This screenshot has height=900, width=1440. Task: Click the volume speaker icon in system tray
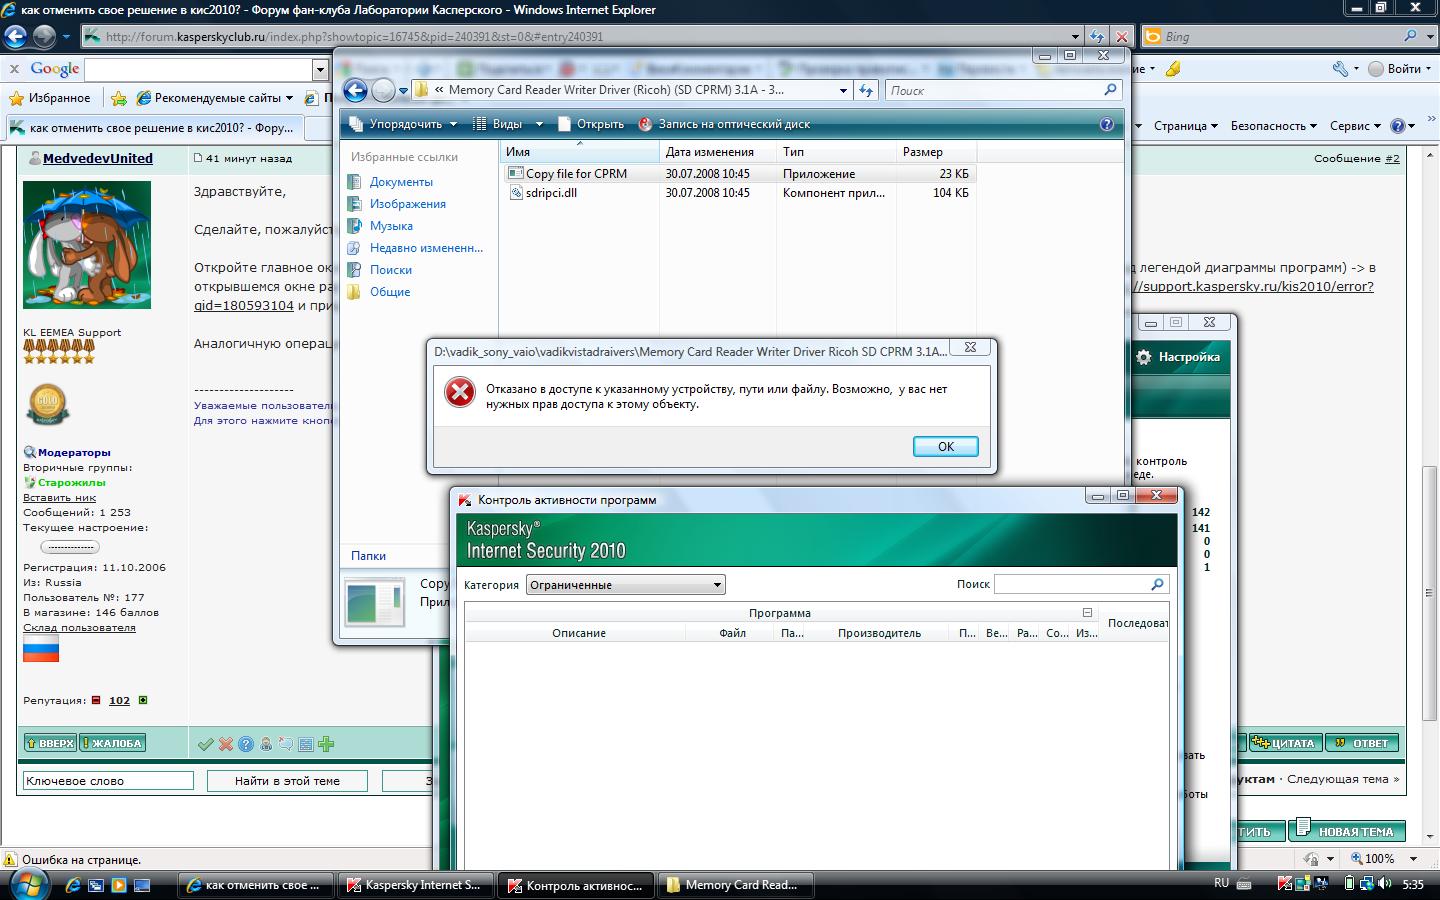point(1384,884)
